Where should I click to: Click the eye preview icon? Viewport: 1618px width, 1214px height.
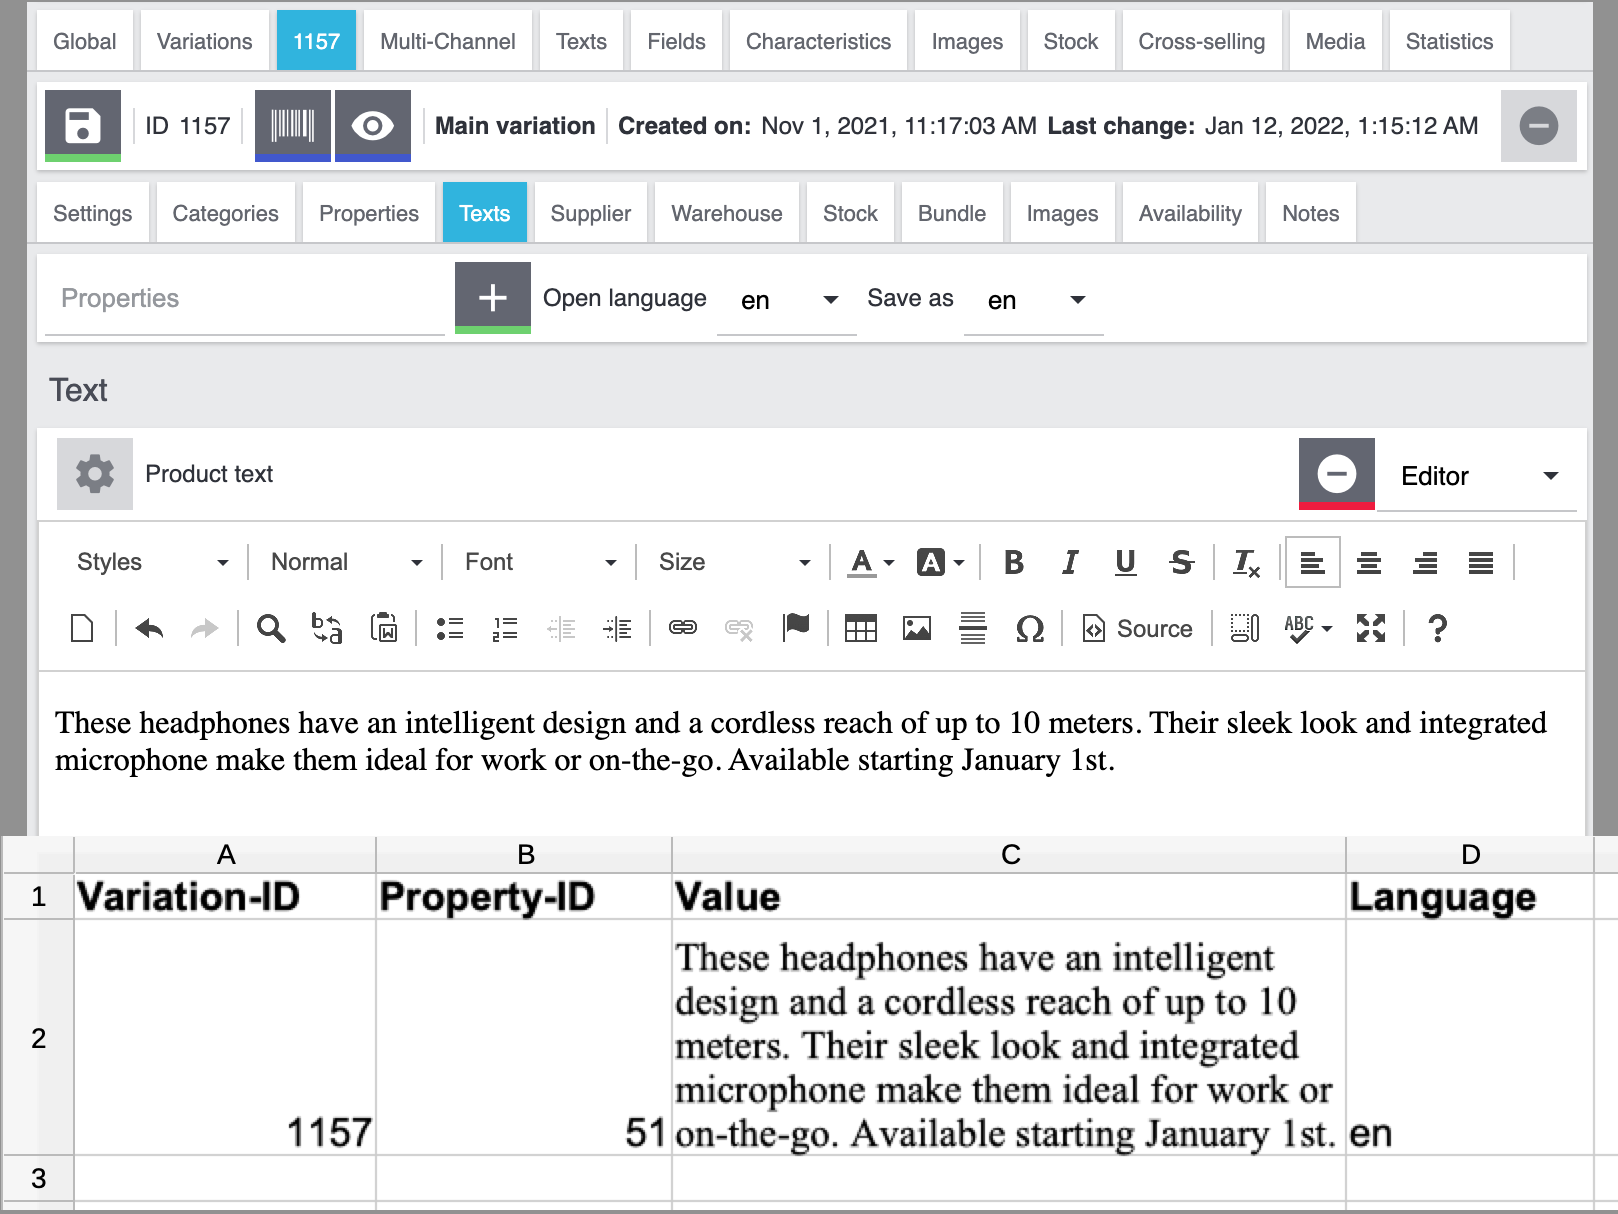(372, 125)
